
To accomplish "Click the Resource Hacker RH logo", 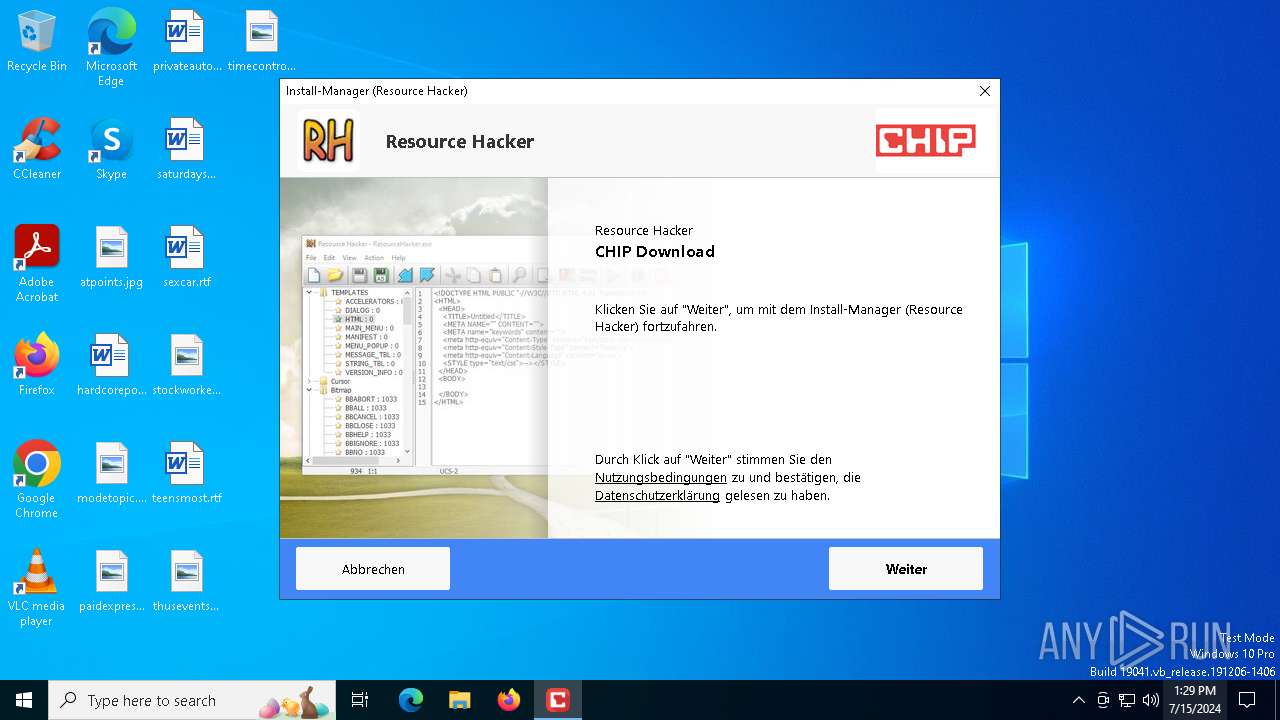I will (x=328, y=141).
